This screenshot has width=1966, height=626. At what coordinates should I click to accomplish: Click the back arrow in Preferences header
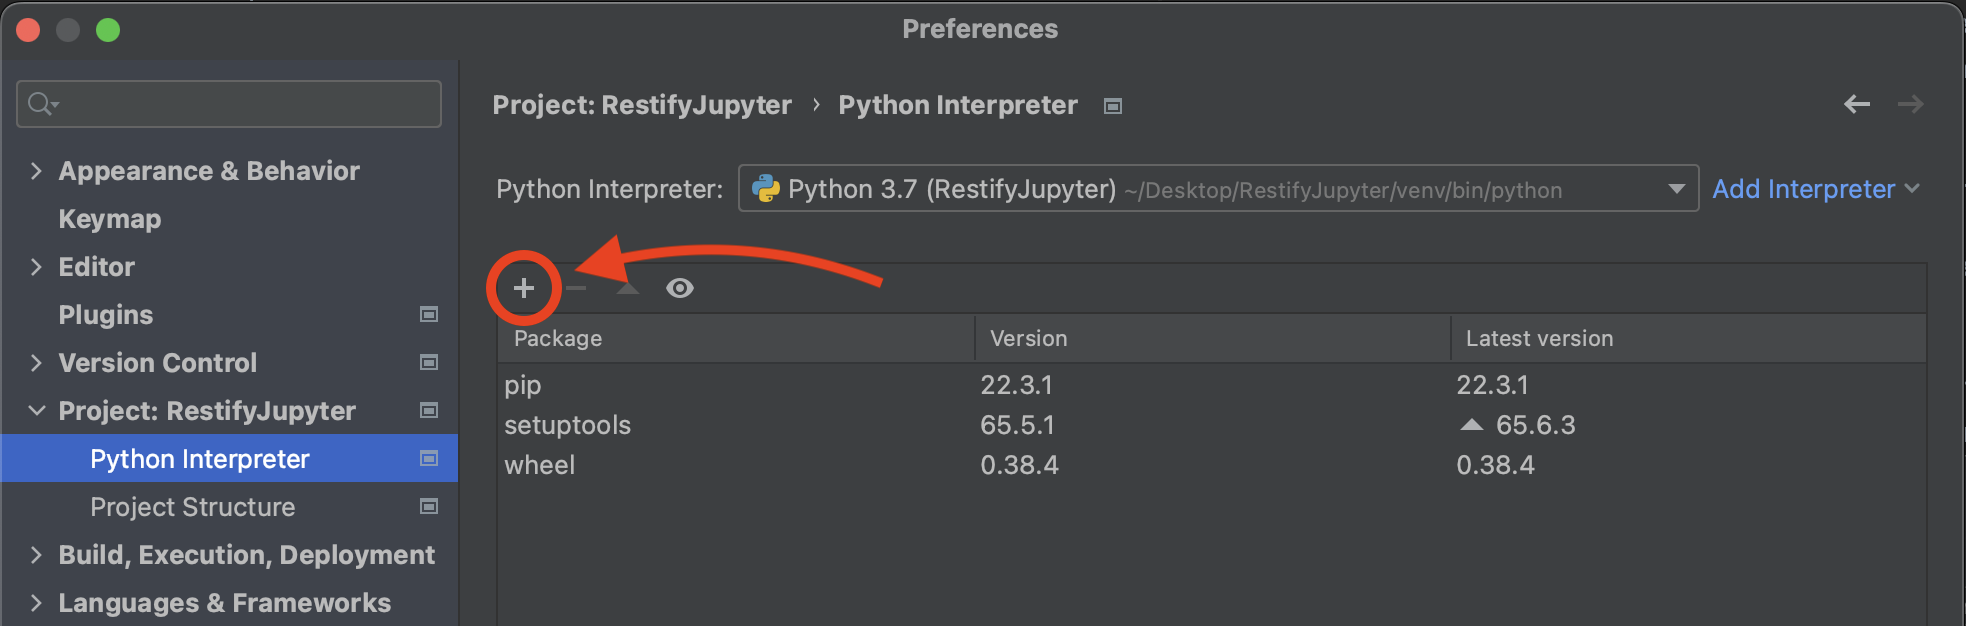coord(1857,104)
